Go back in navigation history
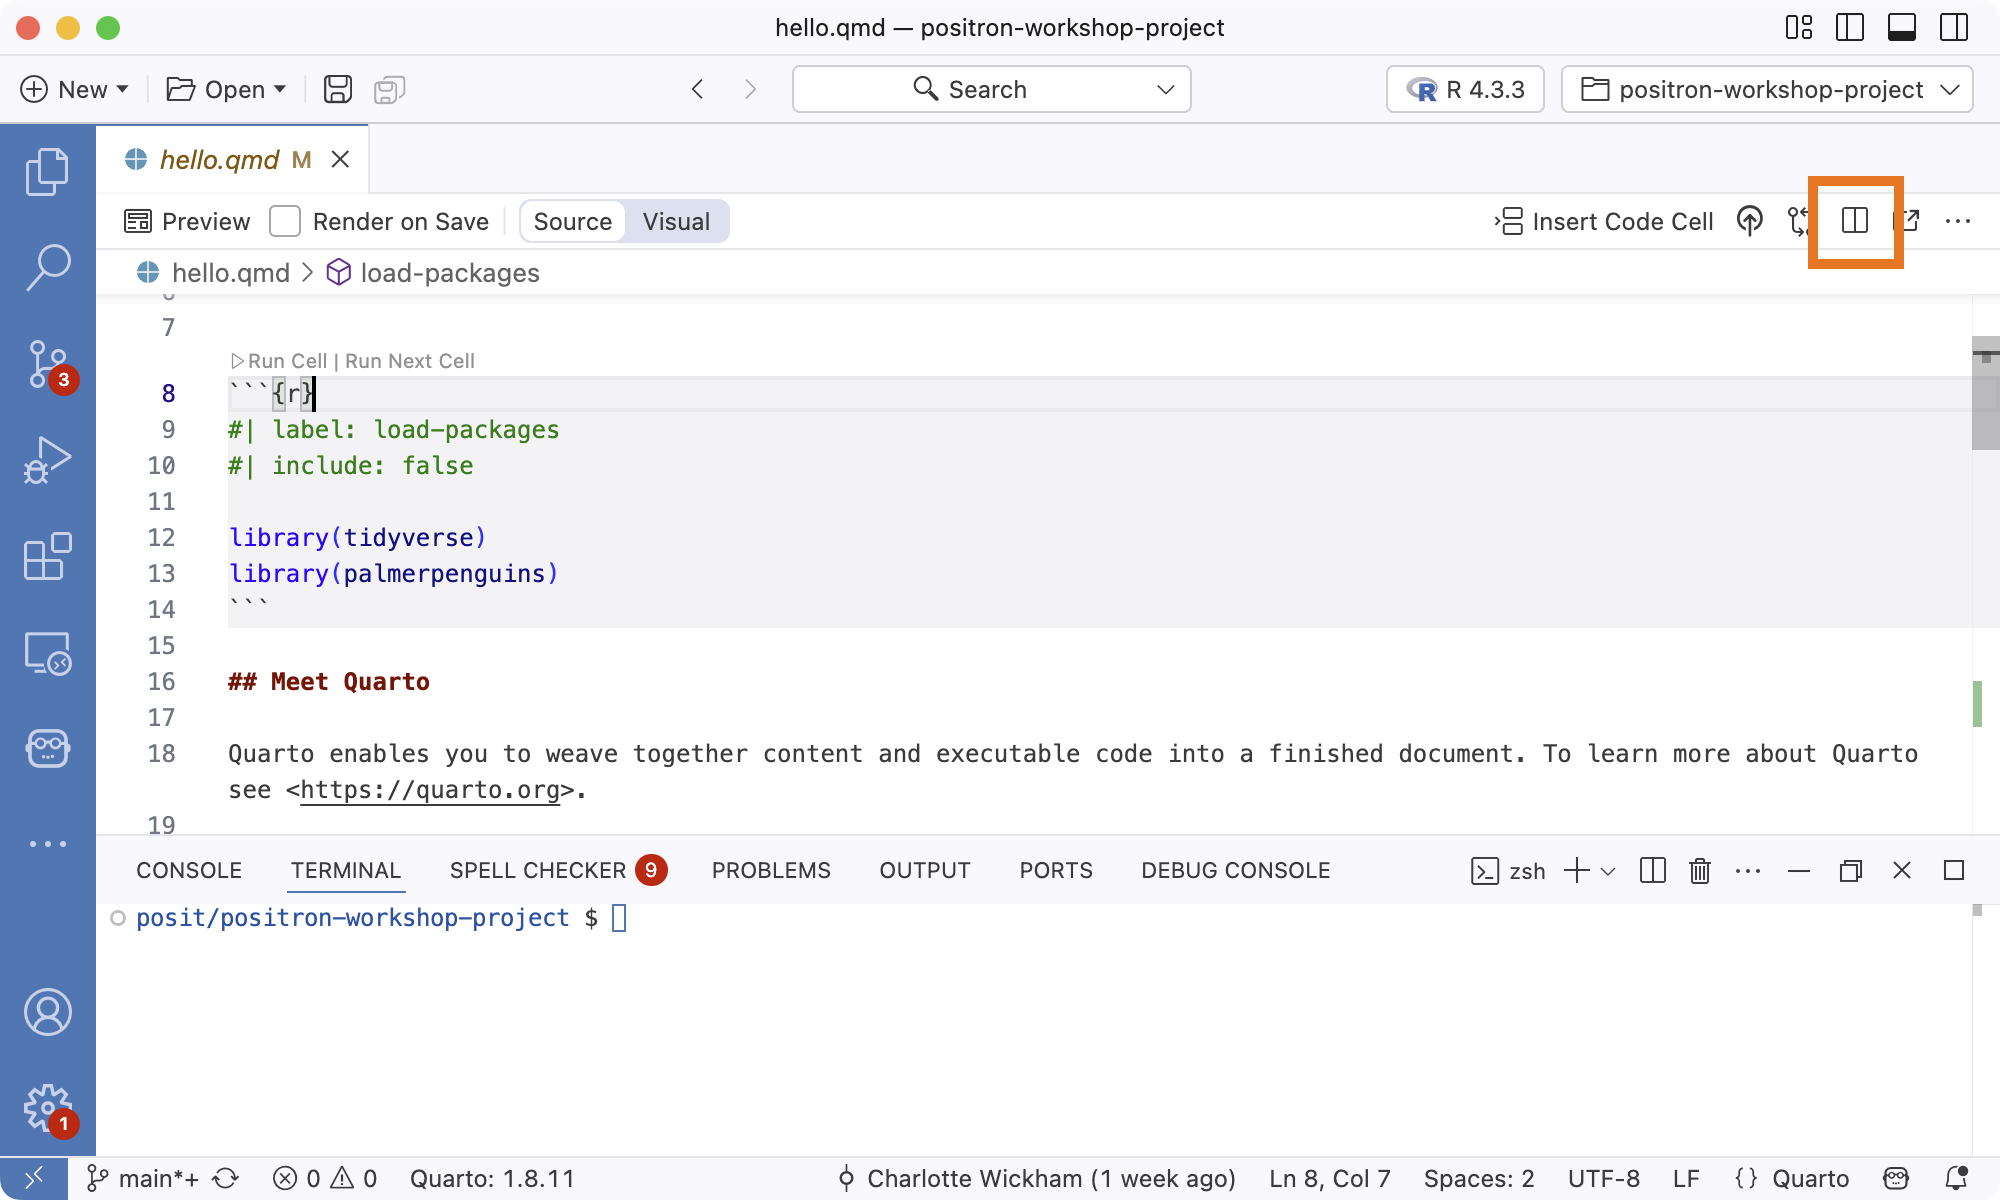 [698, 89]
